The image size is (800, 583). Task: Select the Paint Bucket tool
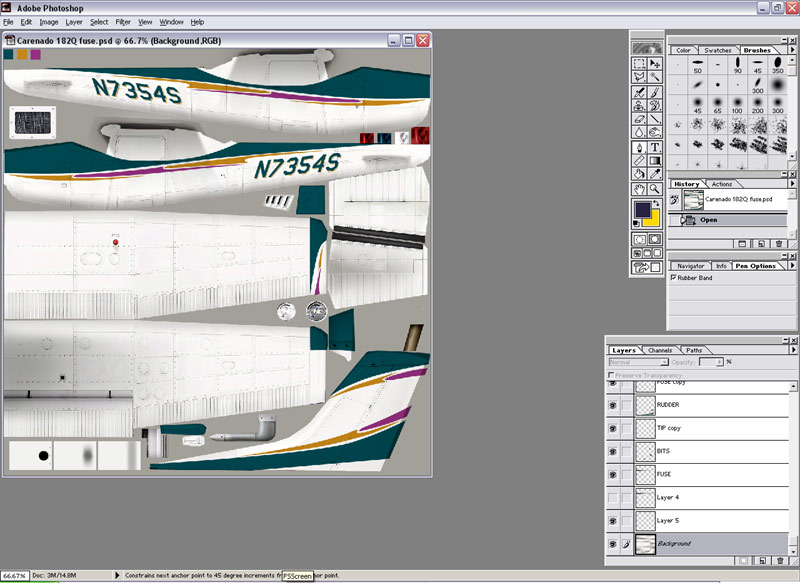click(639, 174)
